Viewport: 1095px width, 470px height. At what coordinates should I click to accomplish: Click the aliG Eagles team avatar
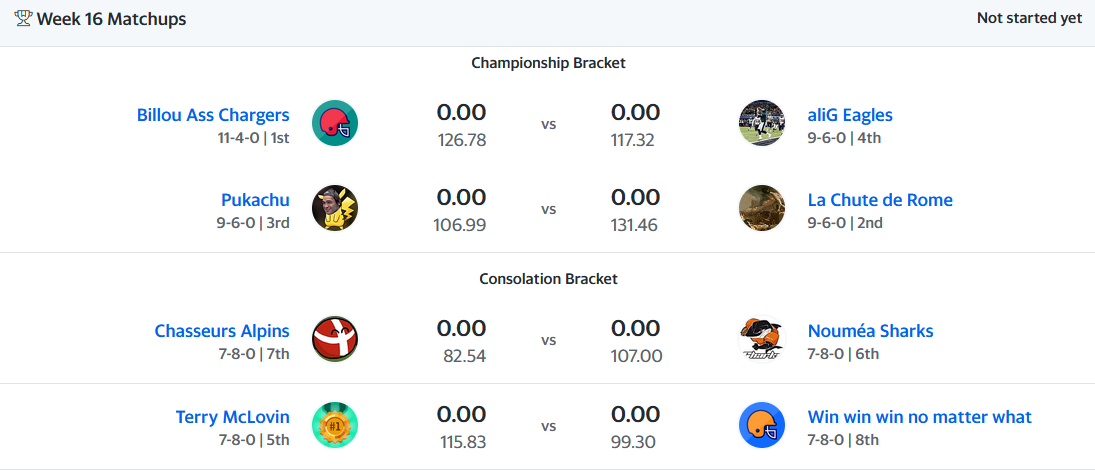click(x=762, y=124)
